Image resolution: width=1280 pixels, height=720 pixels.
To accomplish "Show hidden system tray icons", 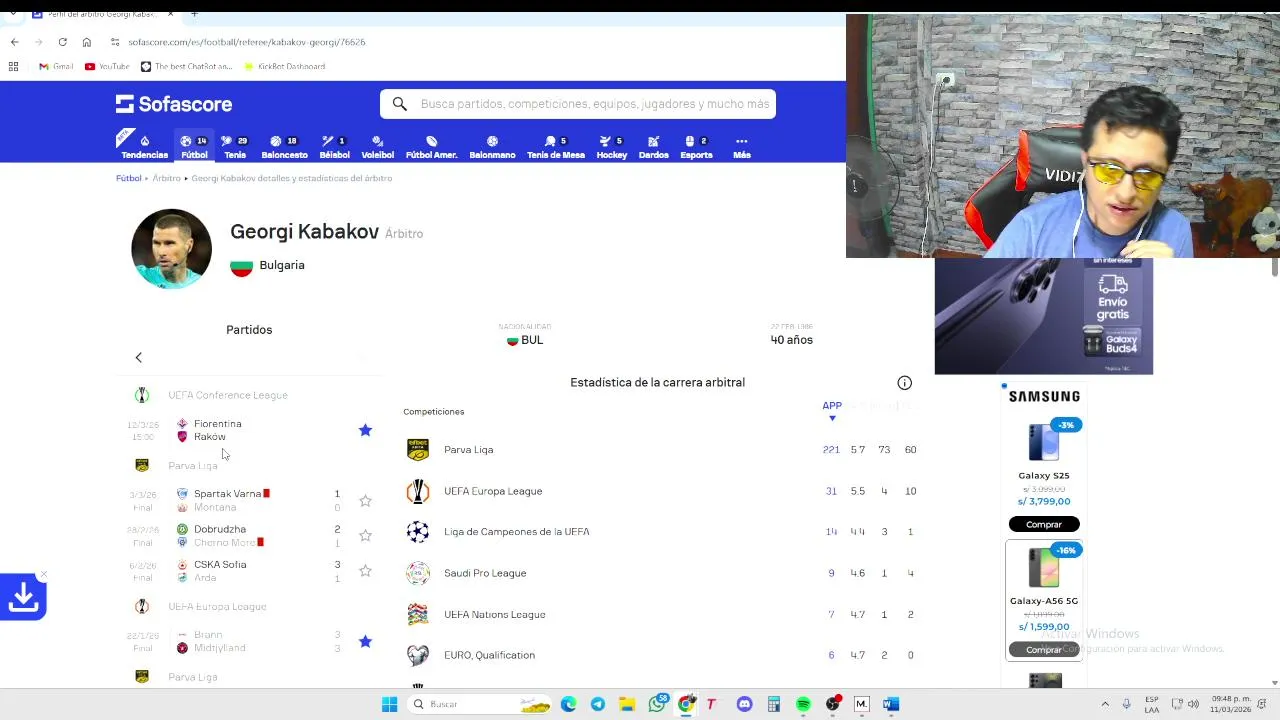I will [x=1105, y=704].
